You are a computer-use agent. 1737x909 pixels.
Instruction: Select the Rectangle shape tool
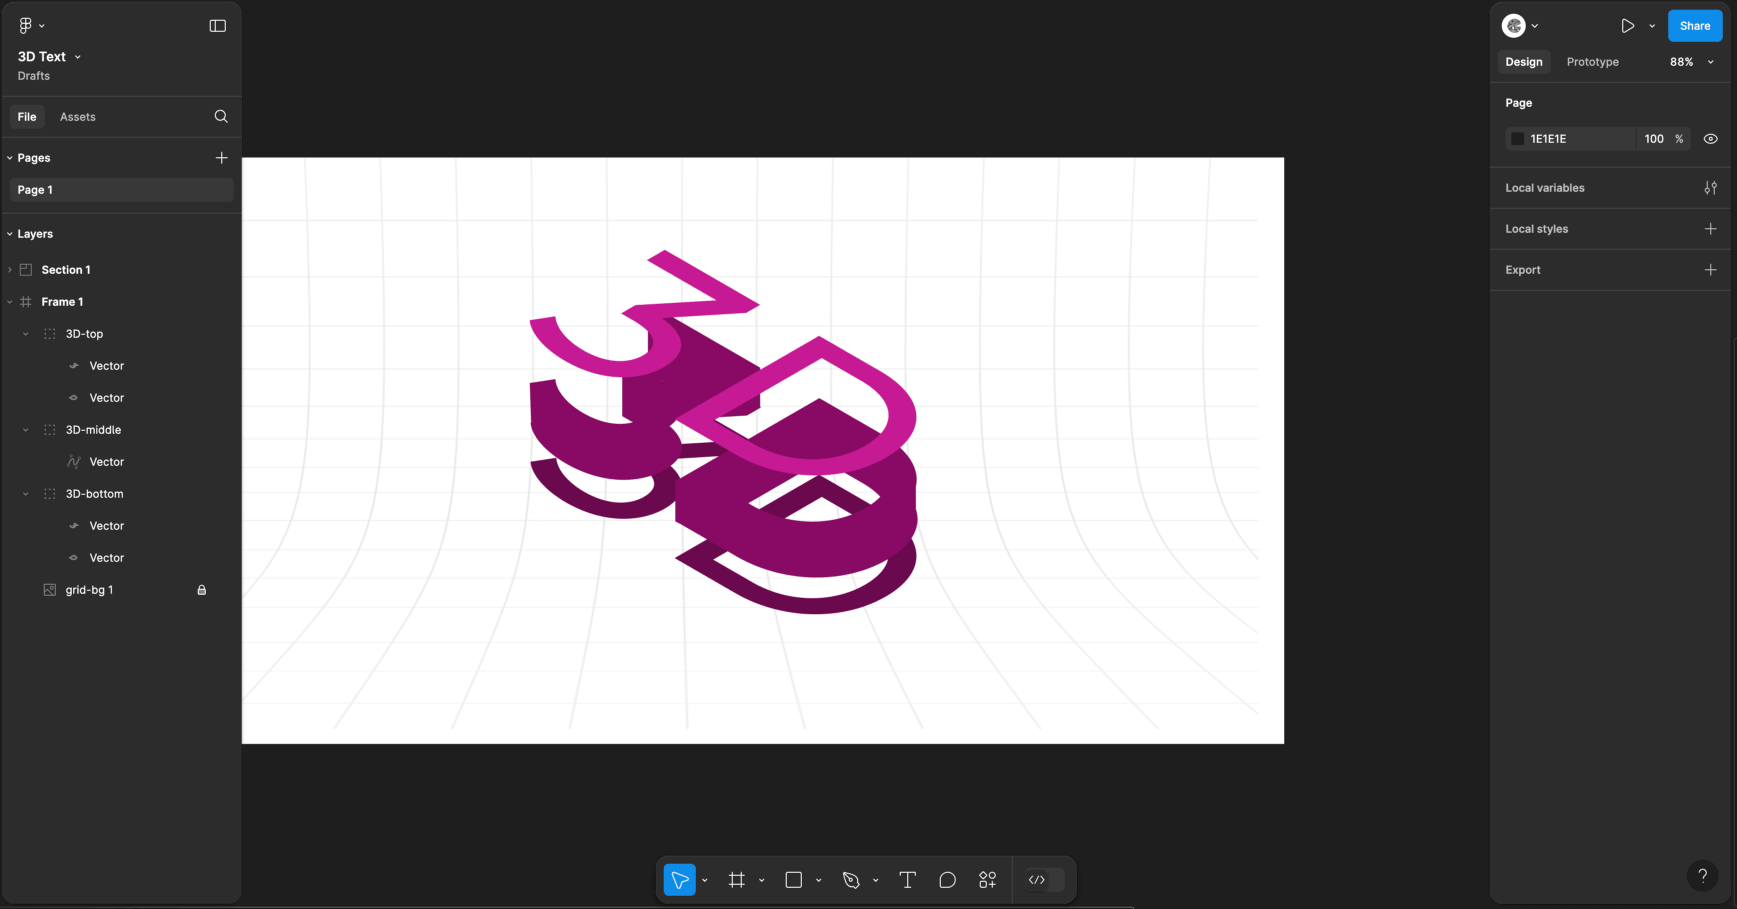tap(794, 880)
